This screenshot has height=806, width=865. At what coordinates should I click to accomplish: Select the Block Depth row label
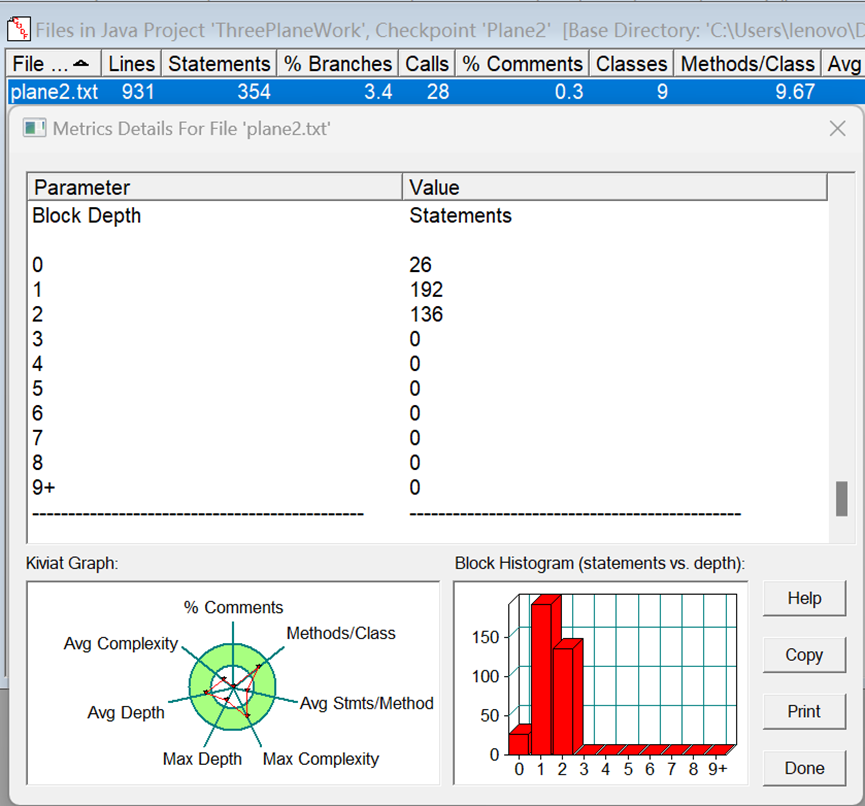(87, 216)
